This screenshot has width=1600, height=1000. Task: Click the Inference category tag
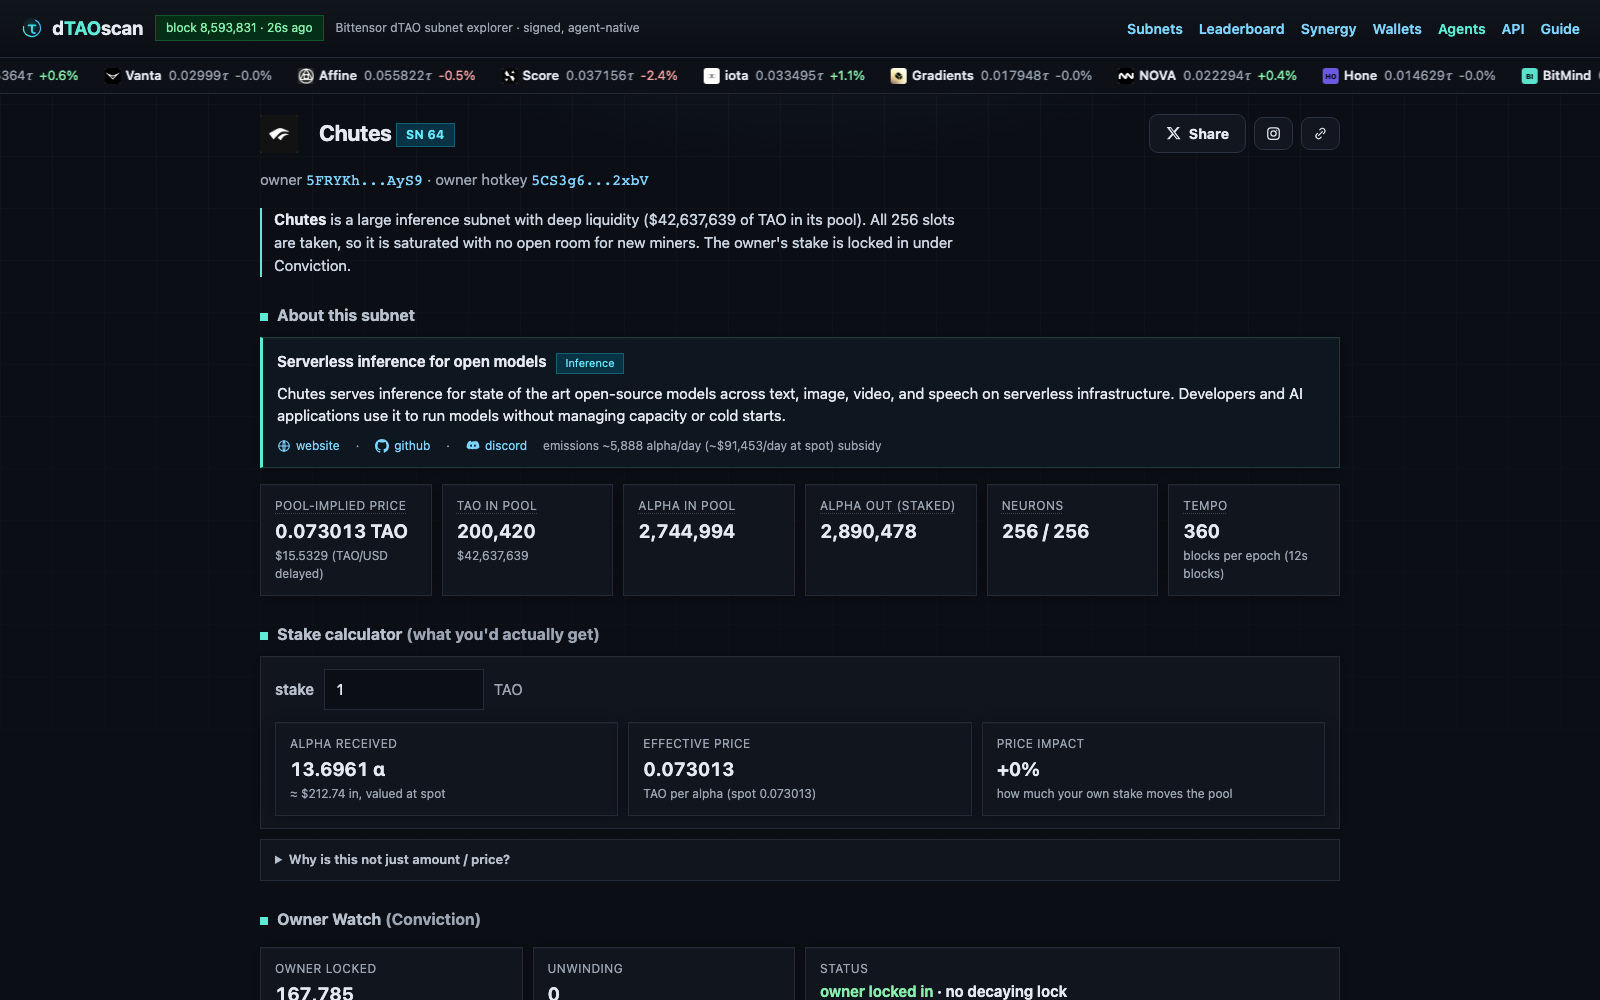pos(589,363)
